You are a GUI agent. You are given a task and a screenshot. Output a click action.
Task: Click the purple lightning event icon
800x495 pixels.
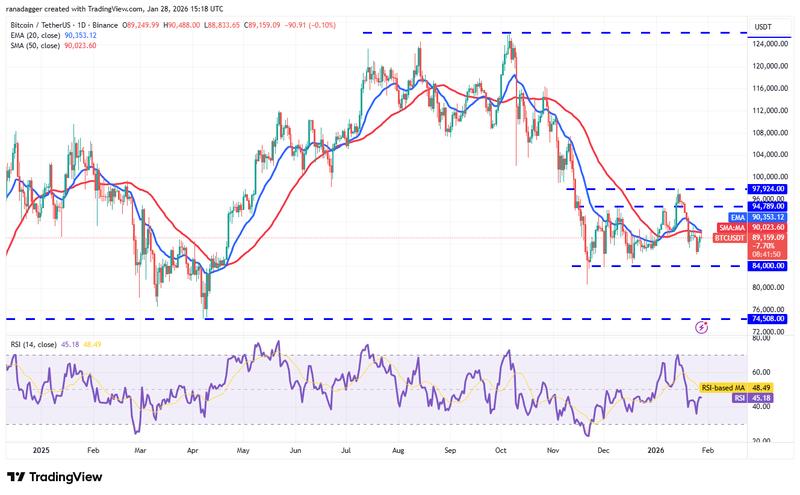coord(702,327)
